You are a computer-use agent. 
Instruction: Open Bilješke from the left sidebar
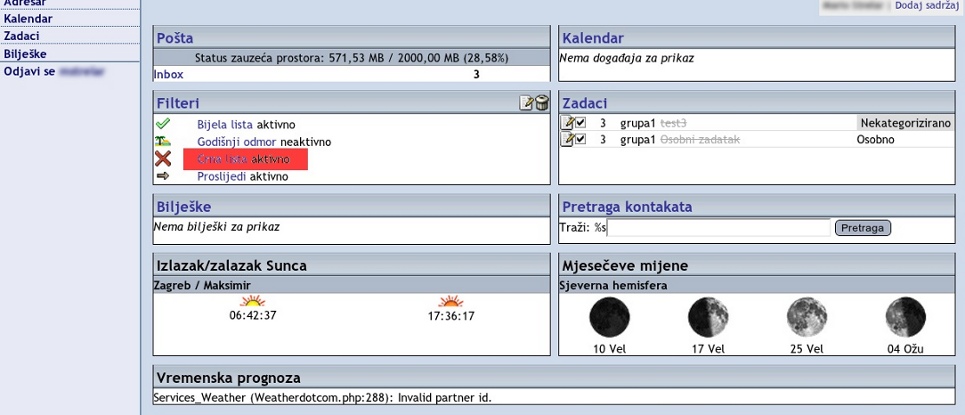click(x=25, y=54)
